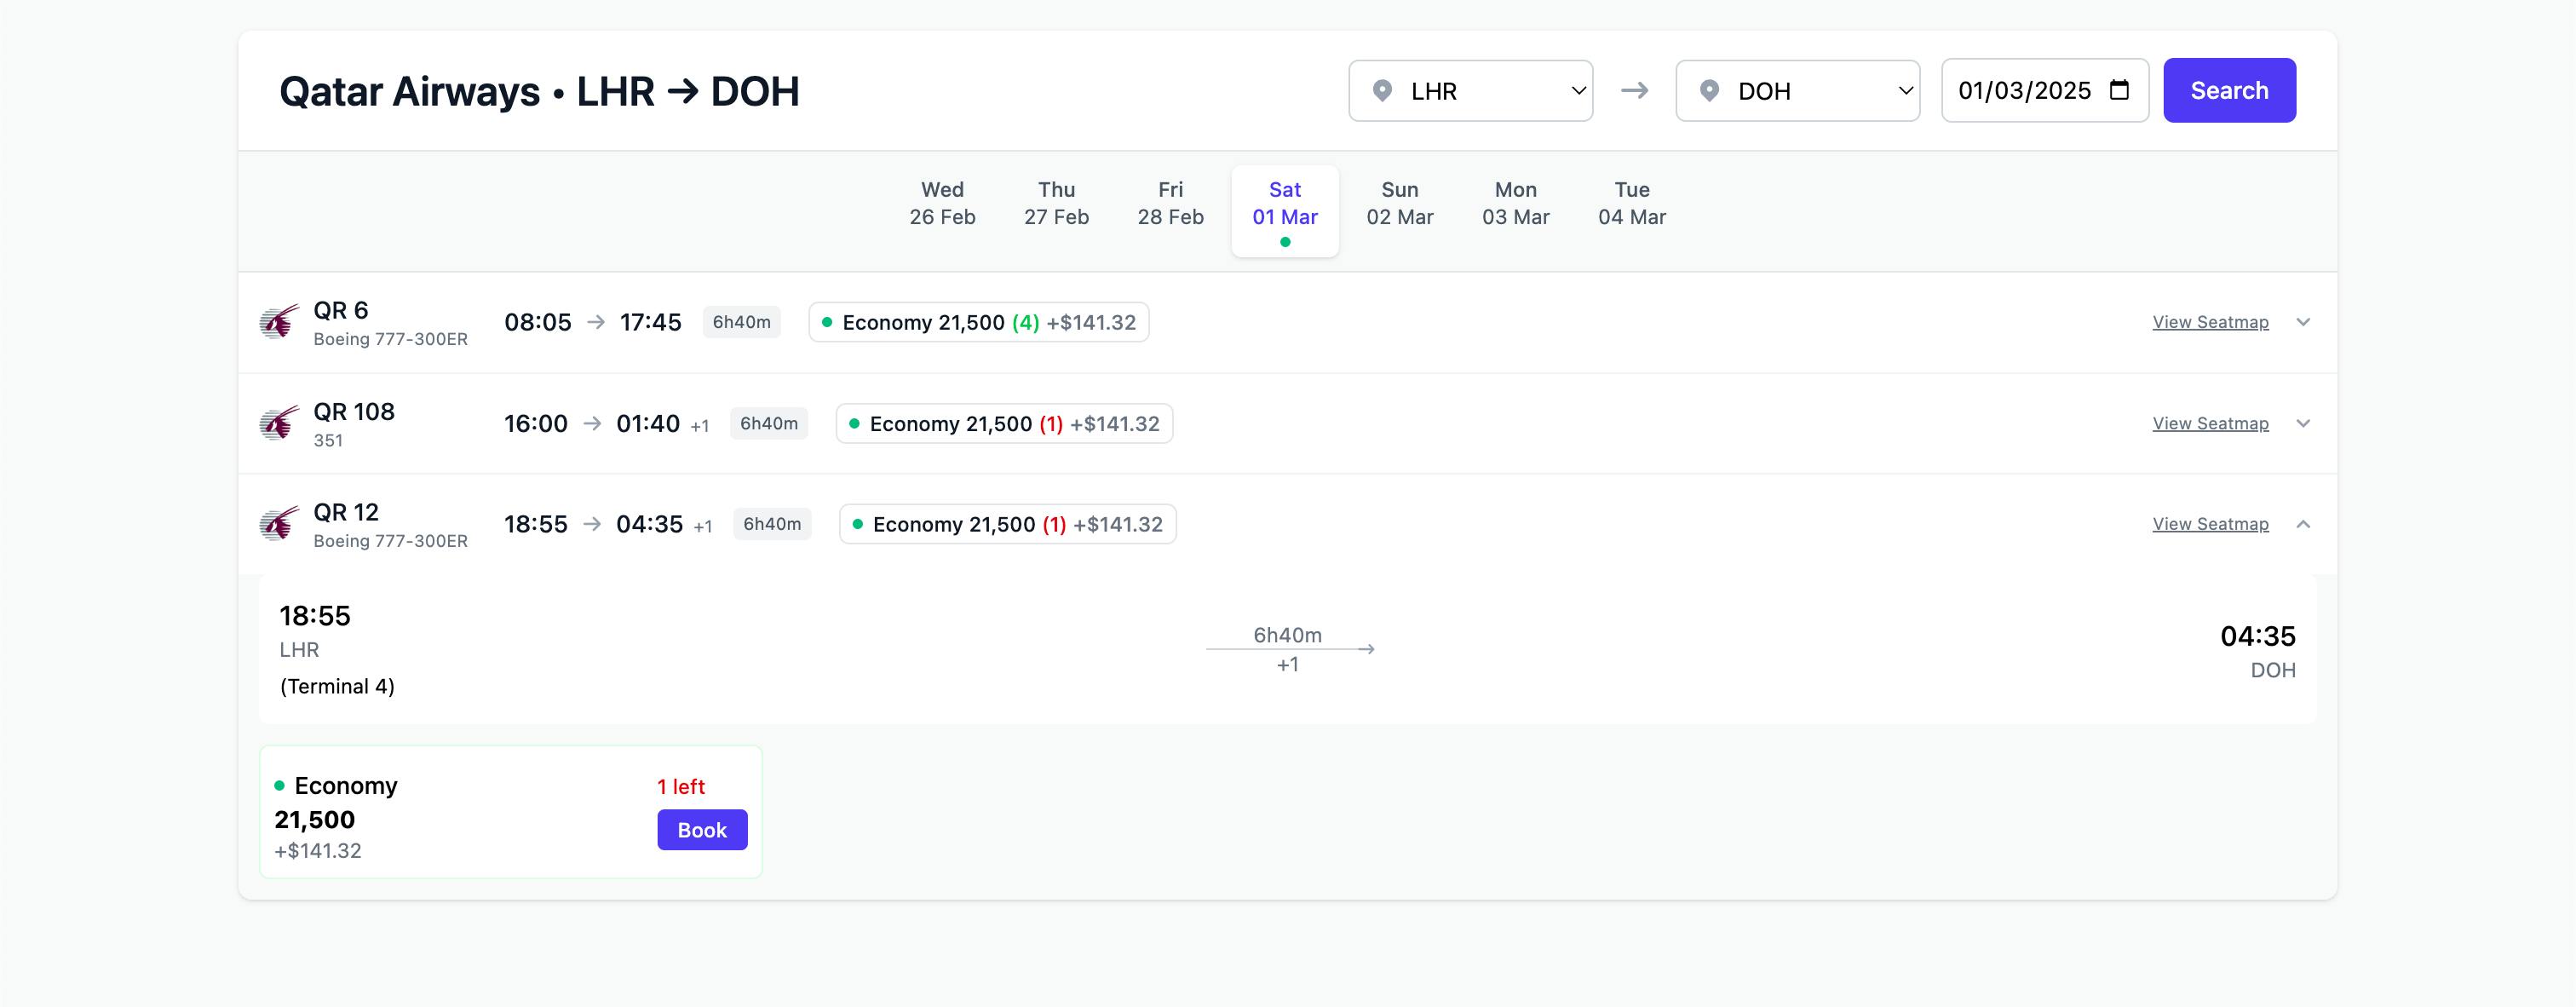Click the Search button
2576x1007 pixels.
[x=2229, y=90]
